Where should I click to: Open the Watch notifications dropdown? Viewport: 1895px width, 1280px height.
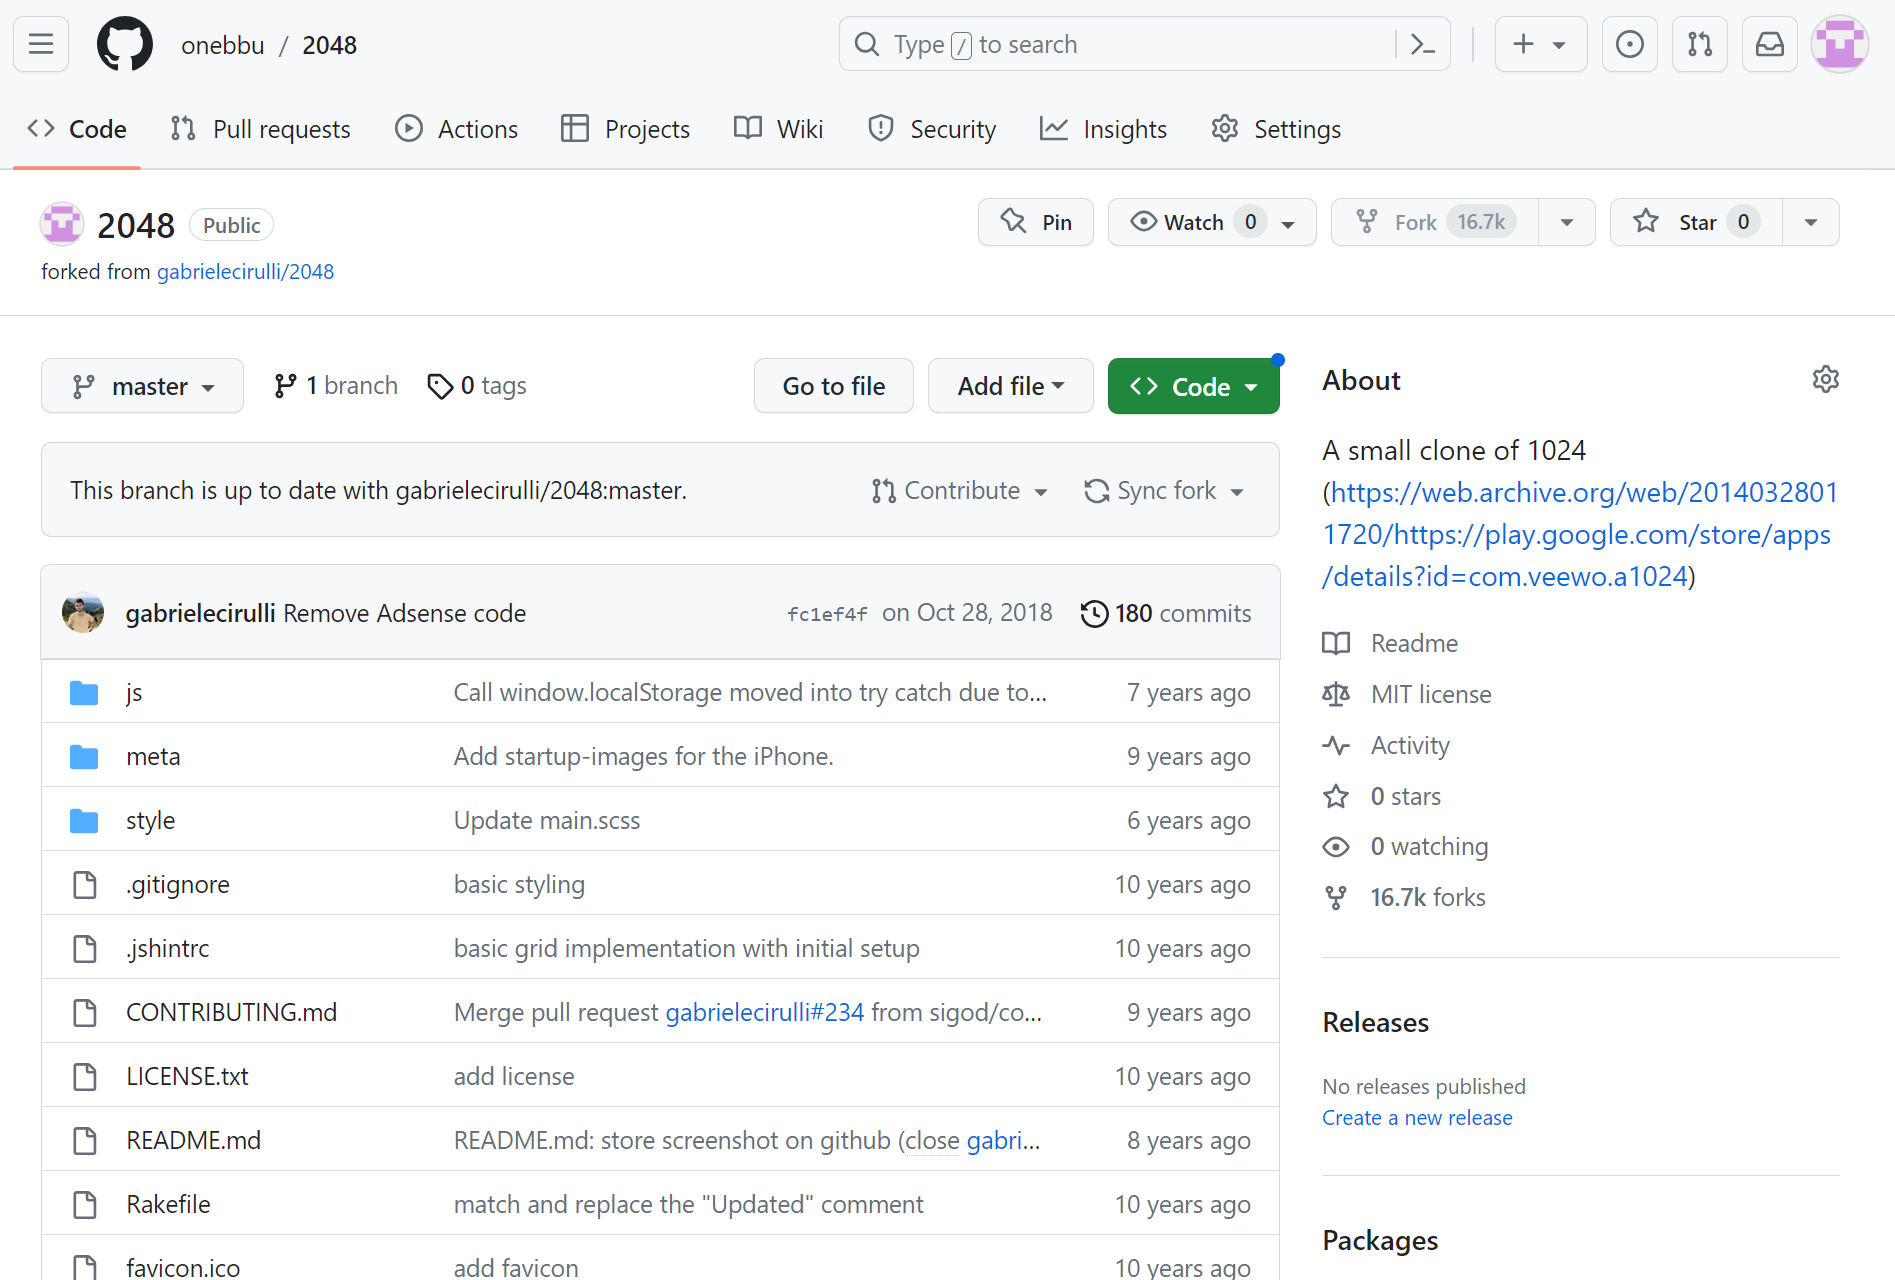1212,222
